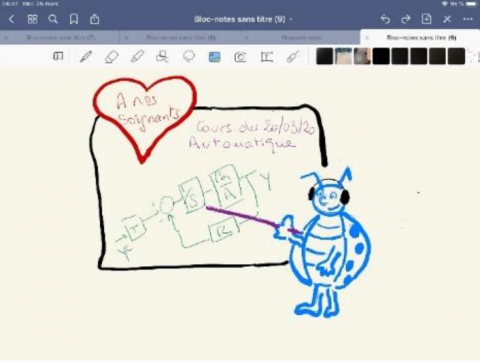Screen dimensions: 480x362
Task: Select the Lasso selection tool
Action: (189, 56)
